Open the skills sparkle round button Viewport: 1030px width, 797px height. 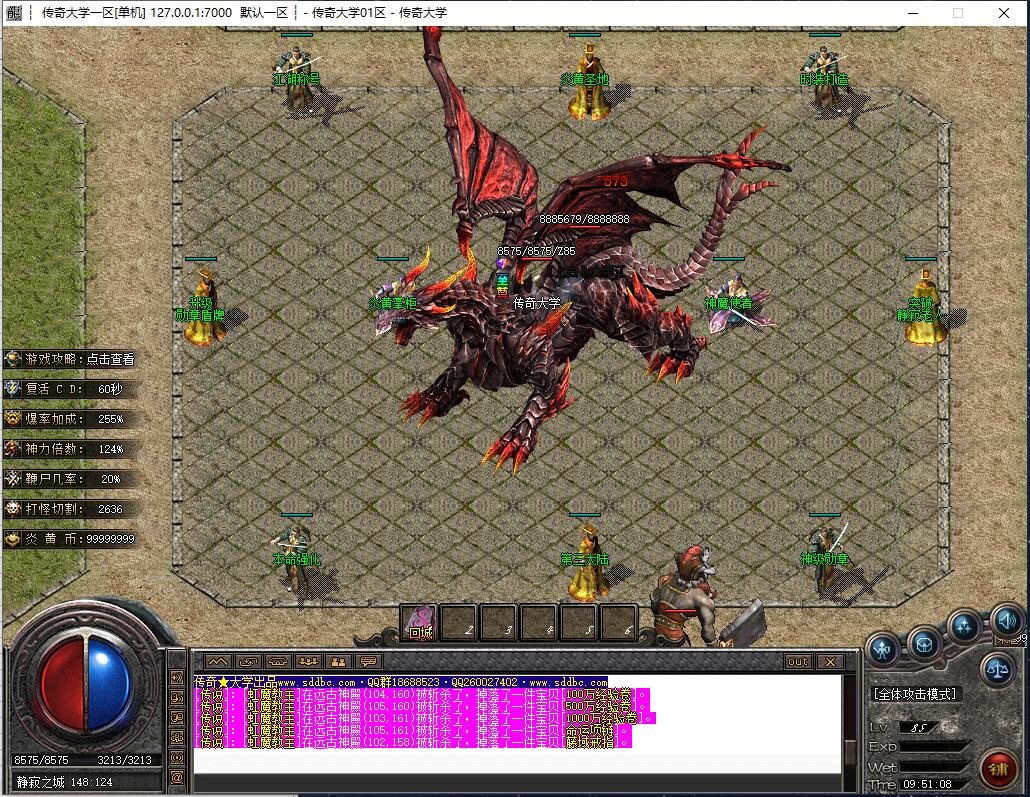[964, 627]
